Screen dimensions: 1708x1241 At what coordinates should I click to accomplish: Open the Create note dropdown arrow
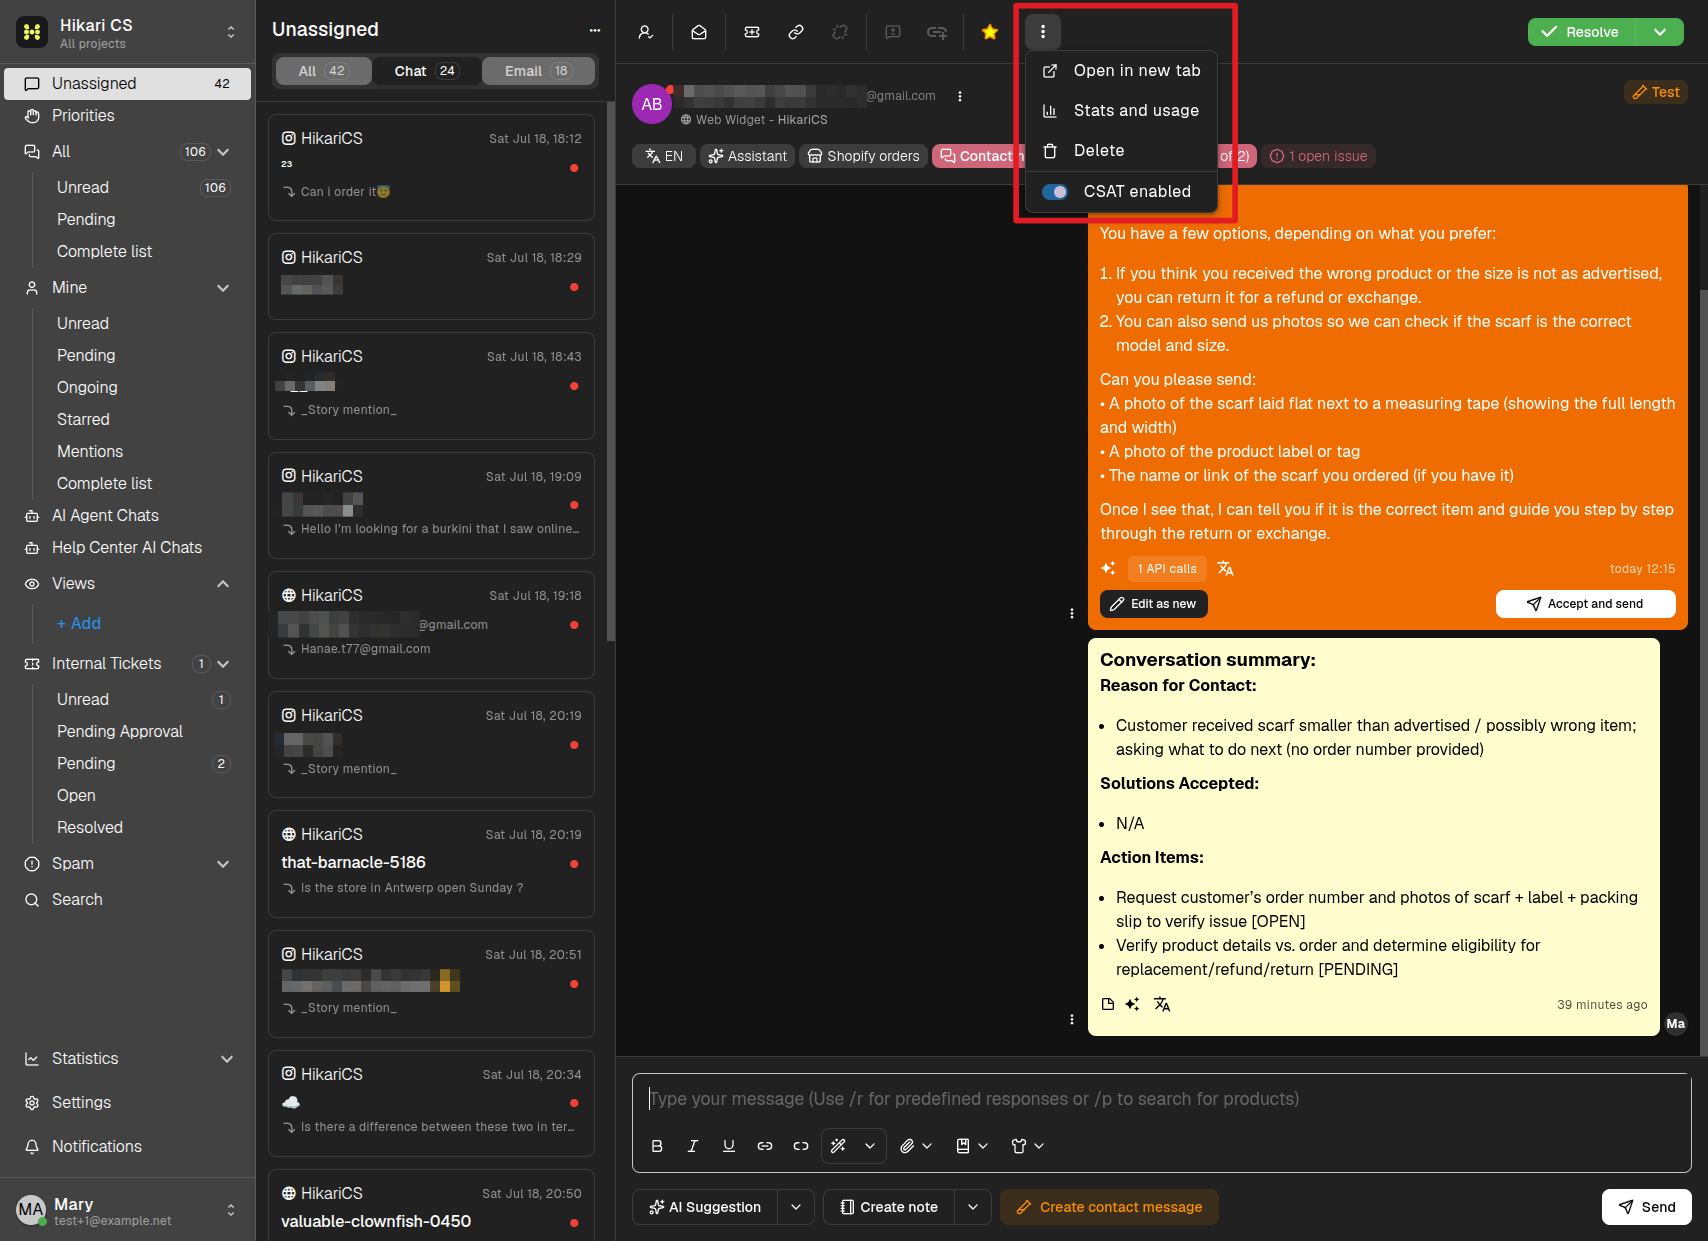click(973, 1207)
